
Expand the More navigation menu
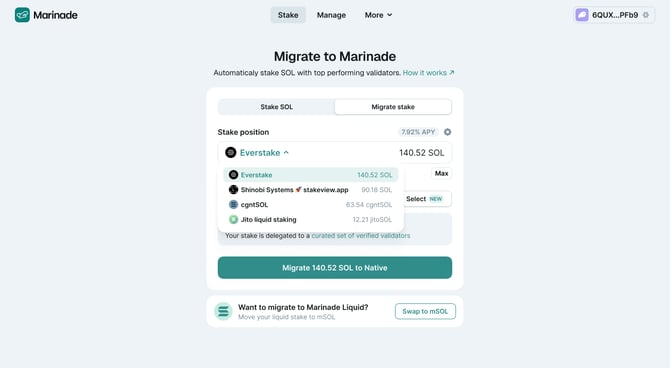pos(378,15)
